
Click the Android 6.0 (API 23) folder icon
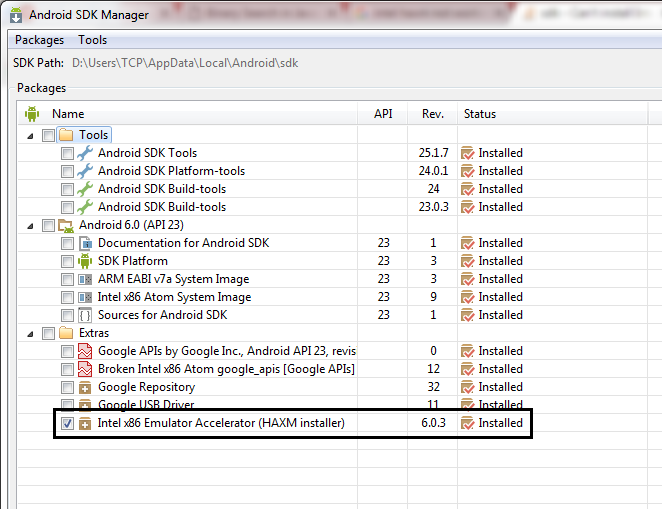66,225
